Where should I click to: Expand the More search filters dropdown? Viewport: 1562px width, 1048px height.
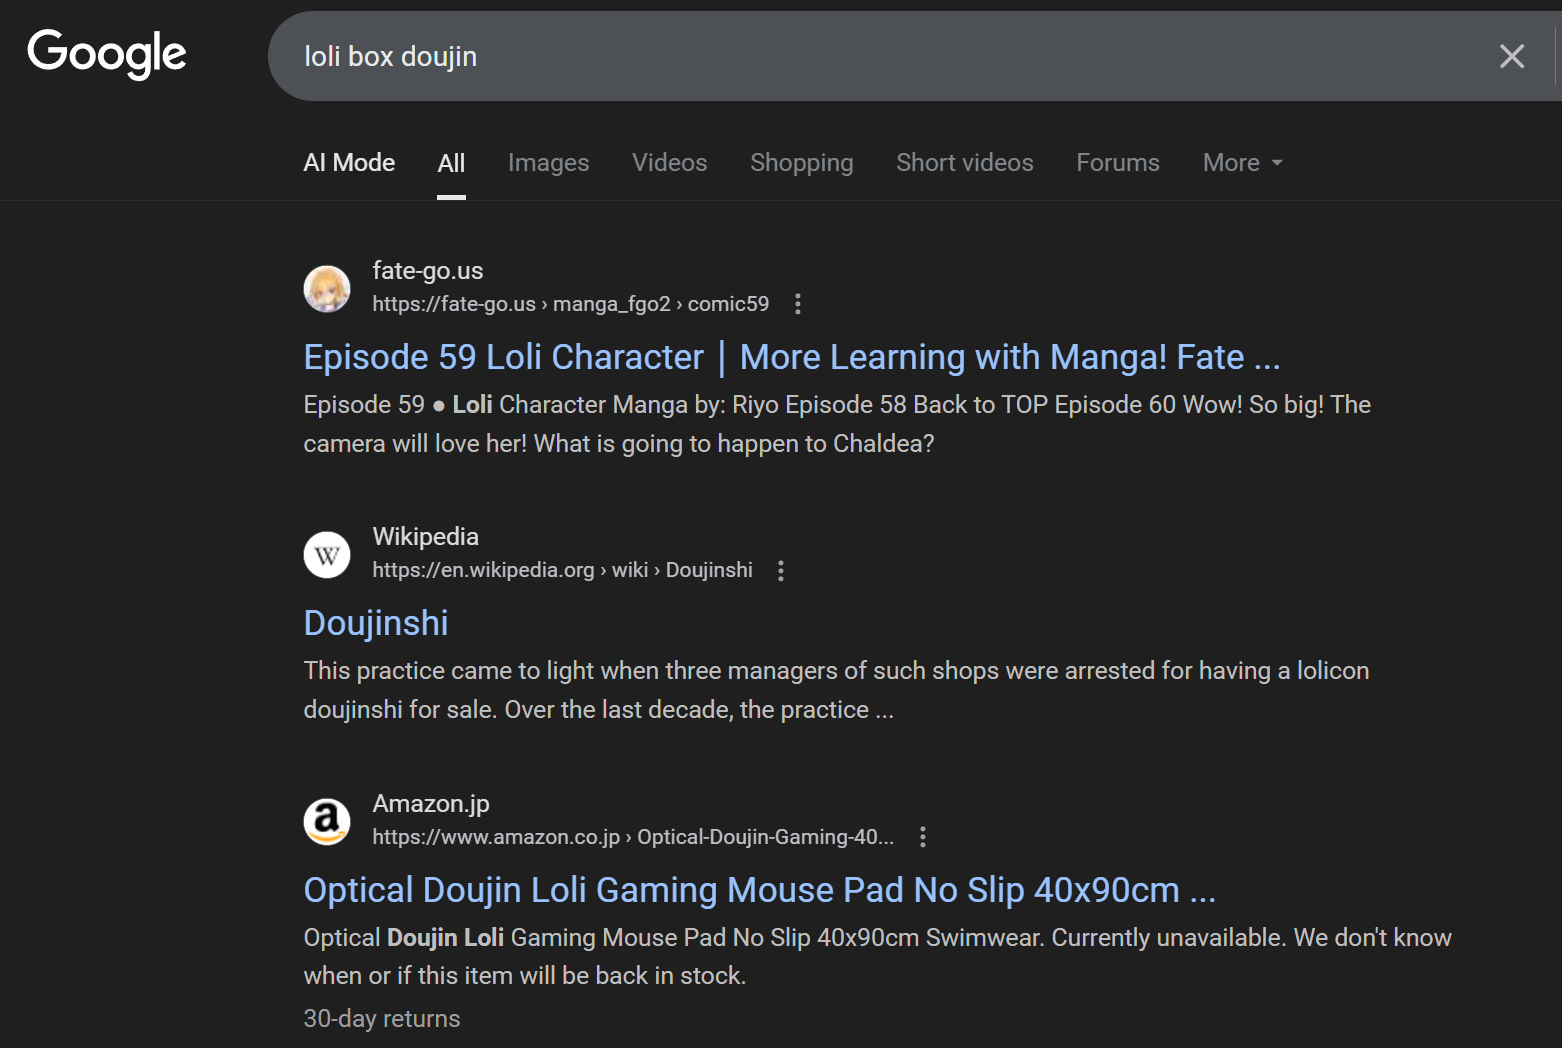point(1242,163)
